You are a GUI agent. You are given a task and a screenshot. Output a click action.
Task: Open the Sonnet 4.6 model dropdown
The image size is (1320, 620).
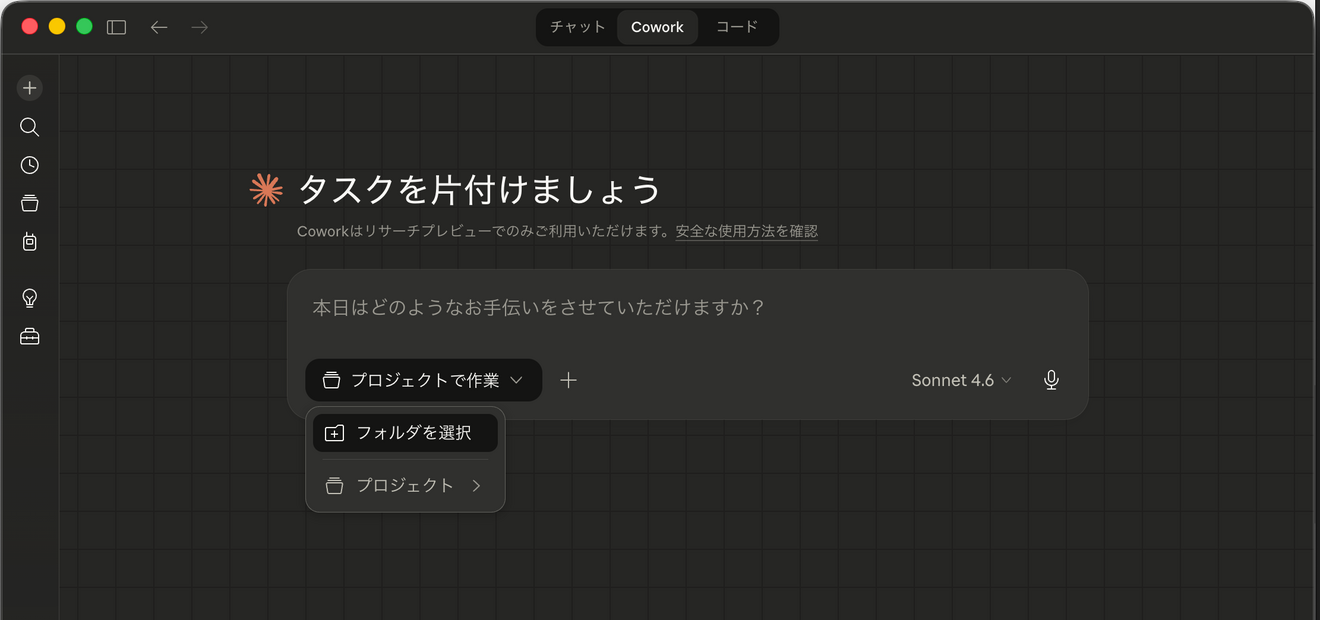tap(960, 380)
